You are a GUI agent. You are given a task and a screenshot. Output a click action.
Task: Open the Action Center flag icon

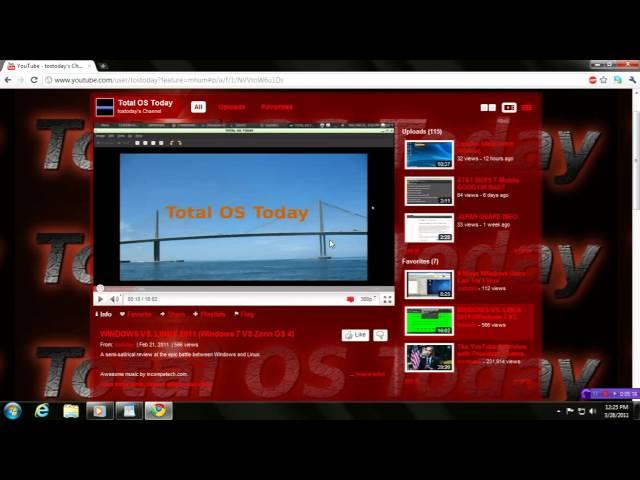(x=570, y=411)
